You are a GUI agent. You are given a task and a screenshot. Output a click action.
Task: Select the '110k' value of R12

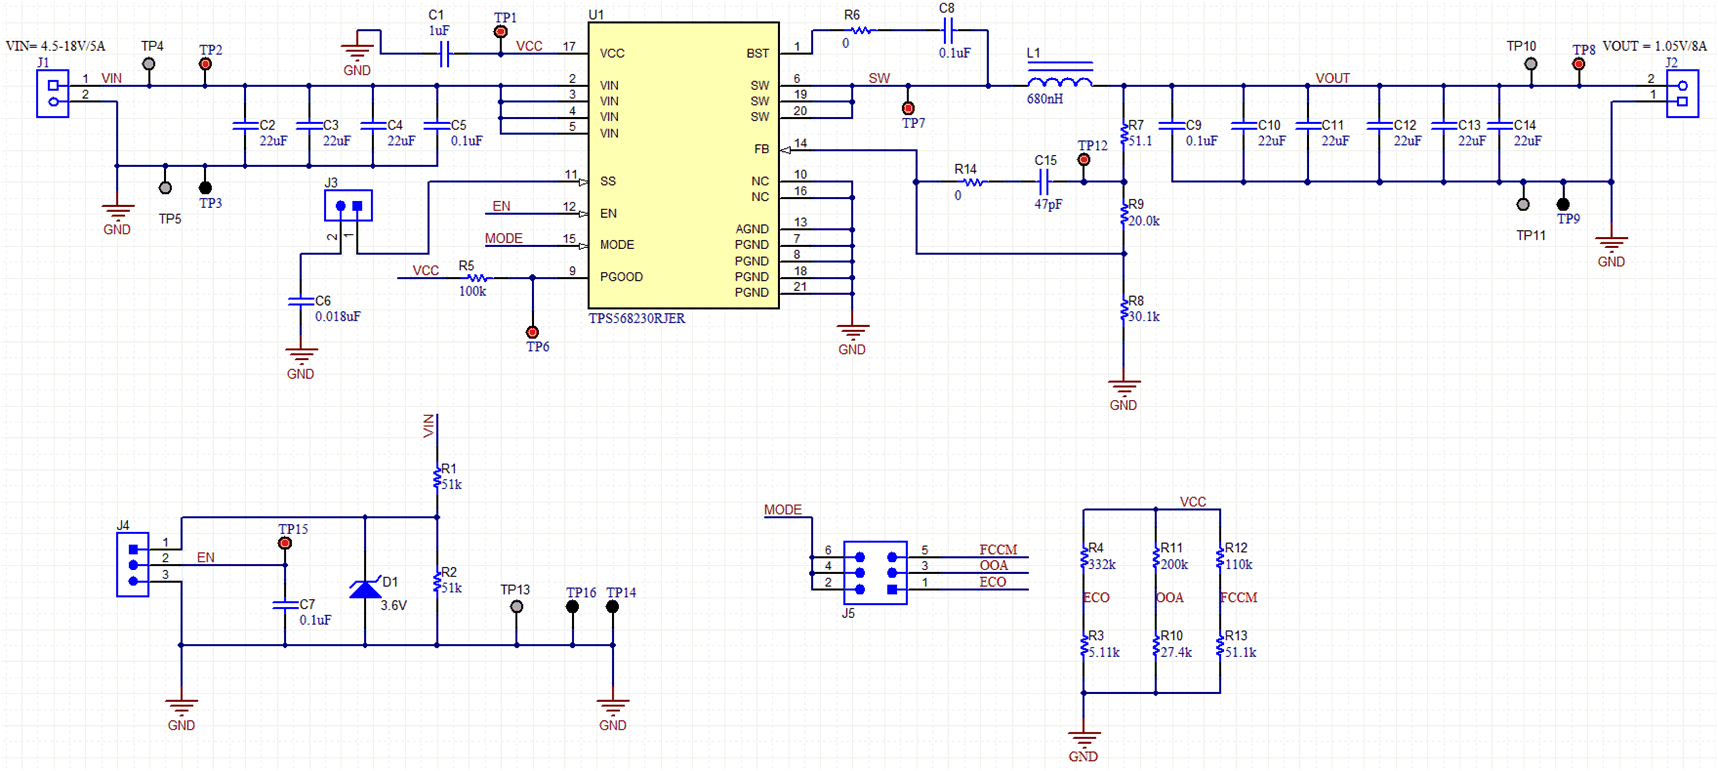click(x=1239, y=564)
